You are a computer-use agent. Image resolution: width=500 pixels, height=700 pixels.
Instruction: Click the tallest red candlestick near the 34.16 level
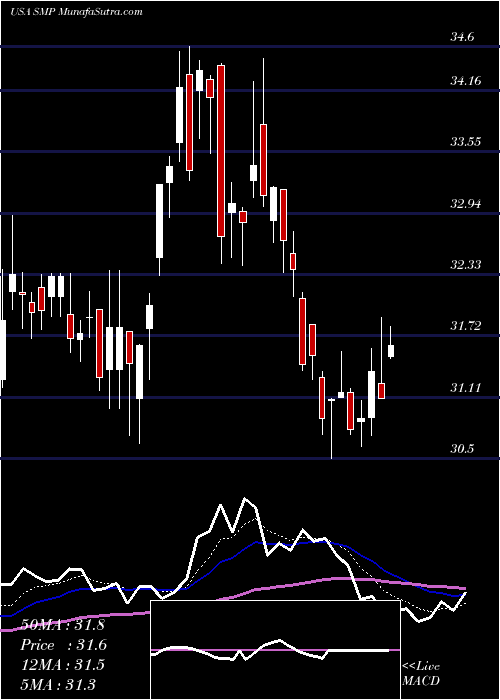[221, 151]
